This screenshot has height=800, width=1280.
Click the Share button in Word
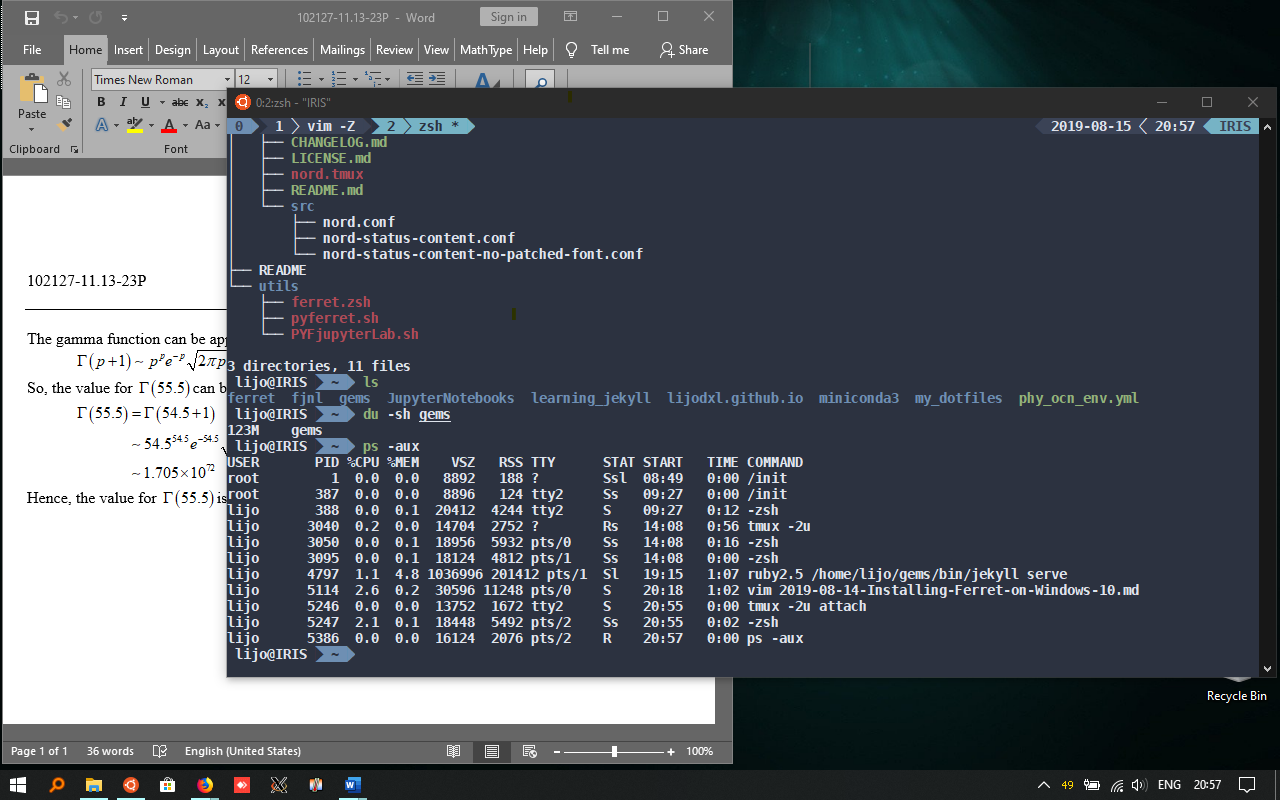coord(684,50)
